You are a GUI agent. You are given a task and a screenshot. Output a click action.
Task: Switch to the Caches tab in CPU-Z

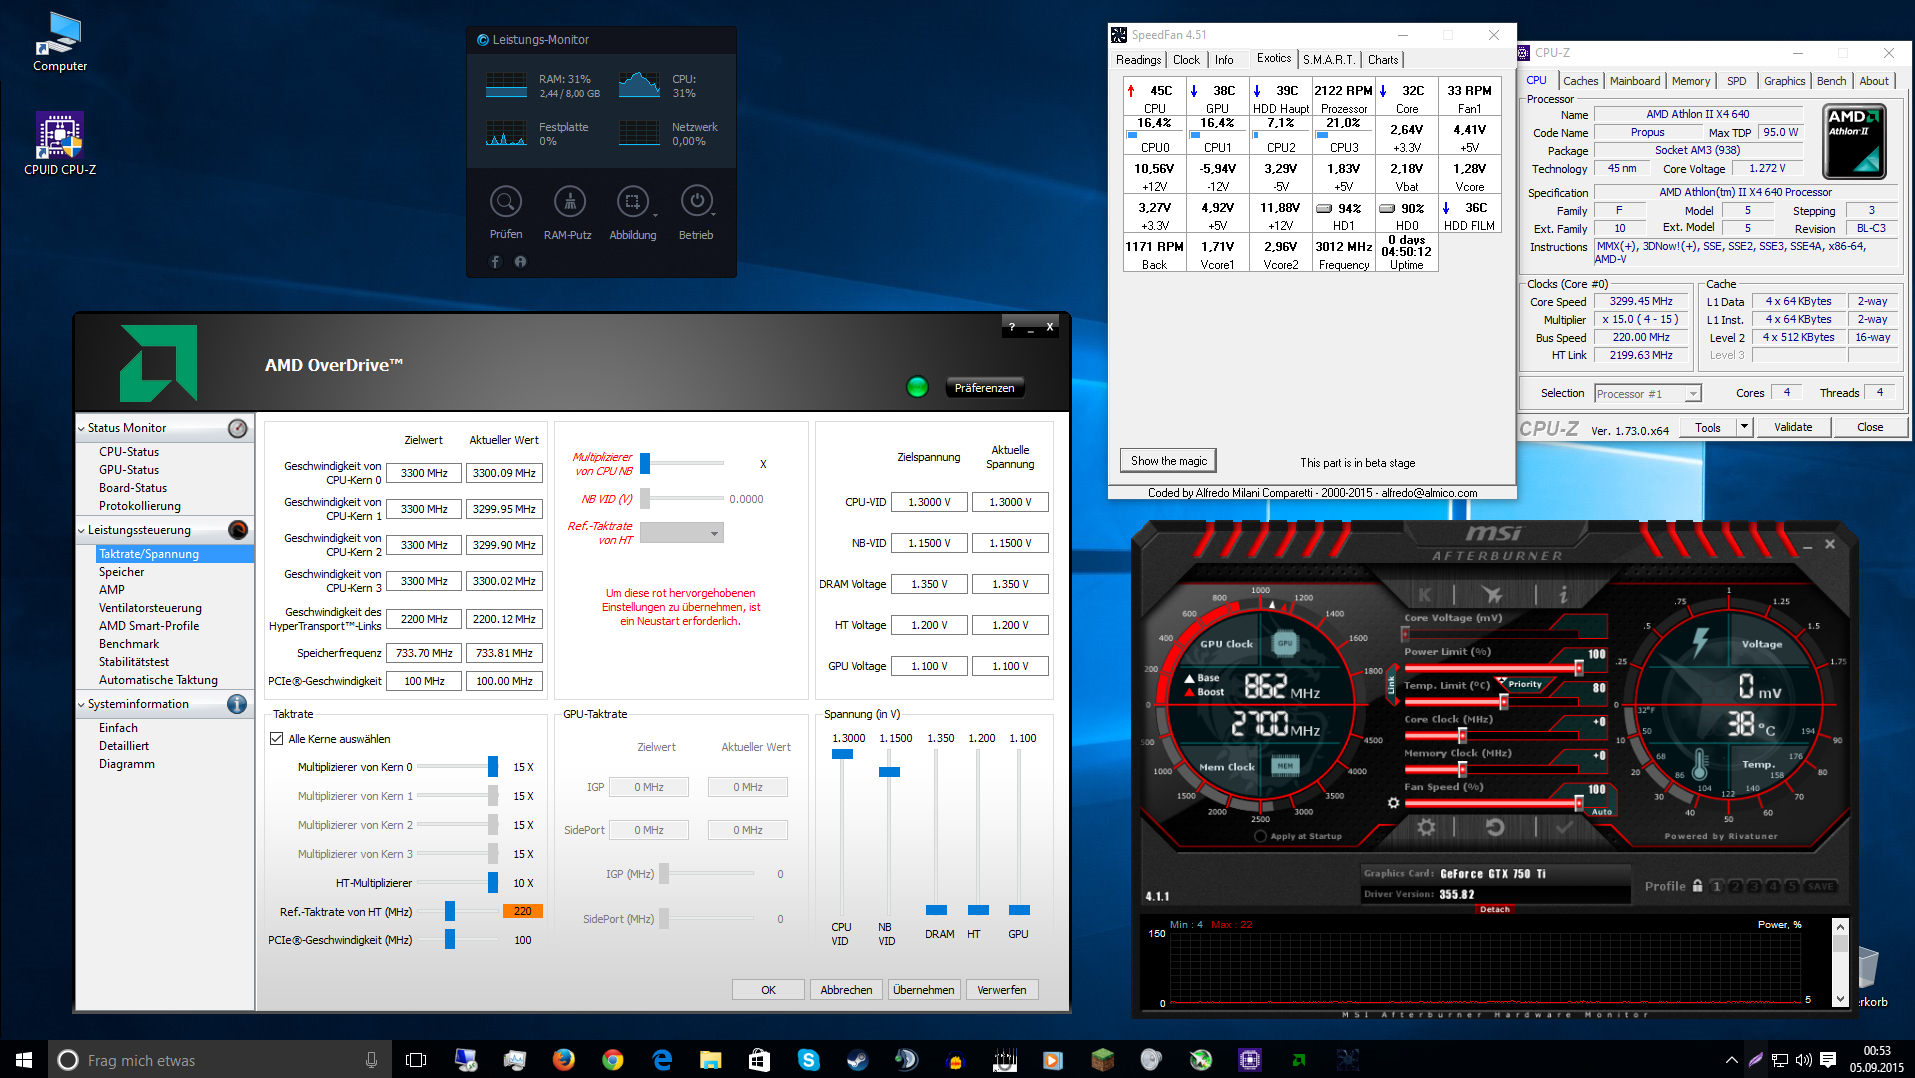click(1580, 81)
